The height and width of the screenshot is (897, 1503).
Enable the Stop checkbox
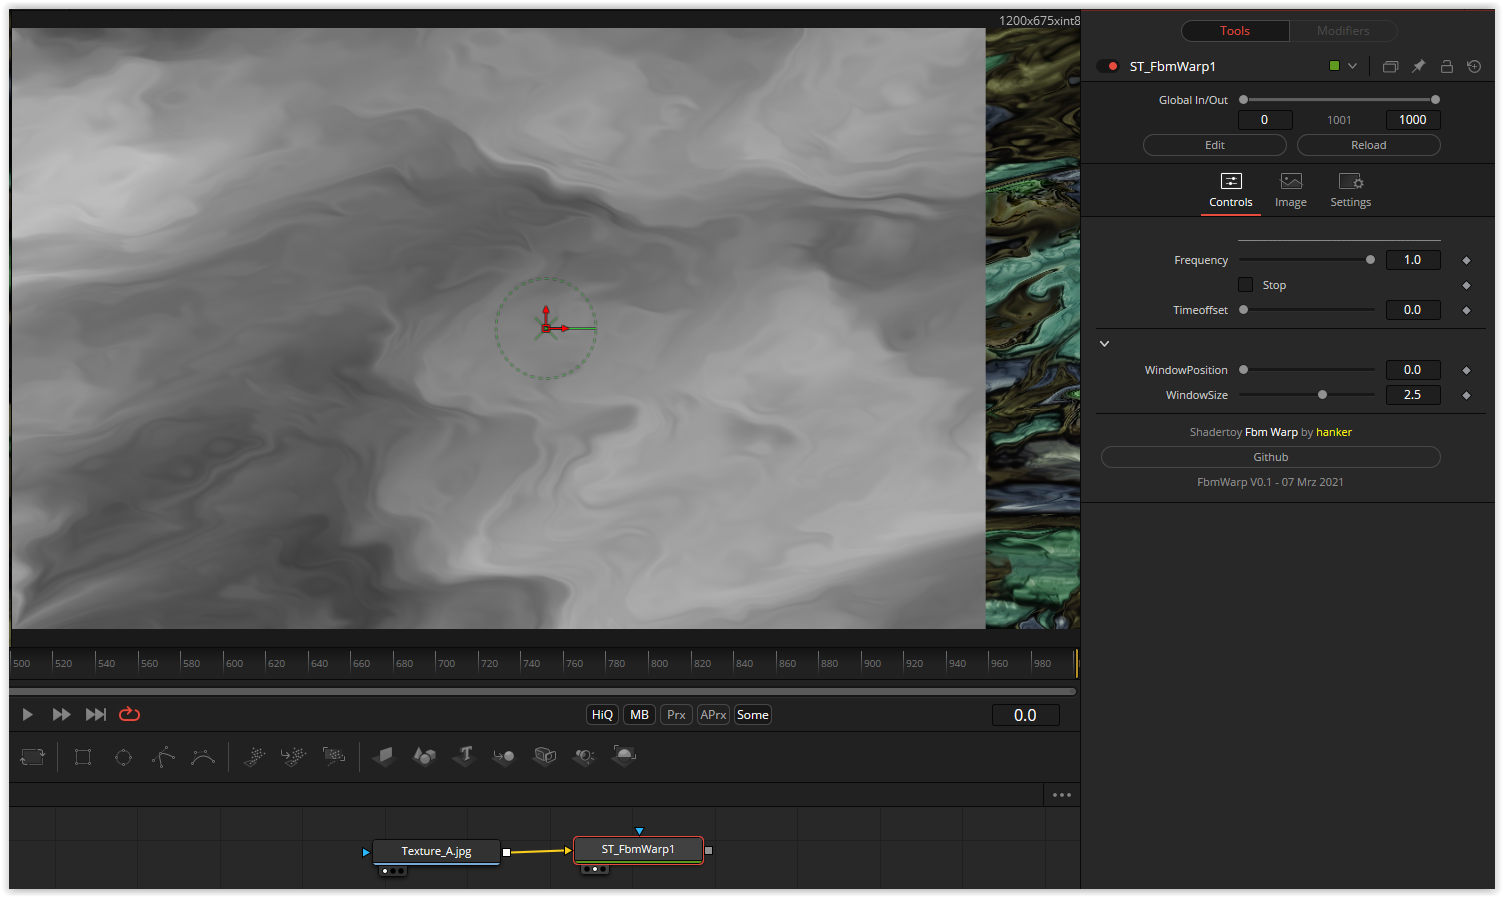1245,285
